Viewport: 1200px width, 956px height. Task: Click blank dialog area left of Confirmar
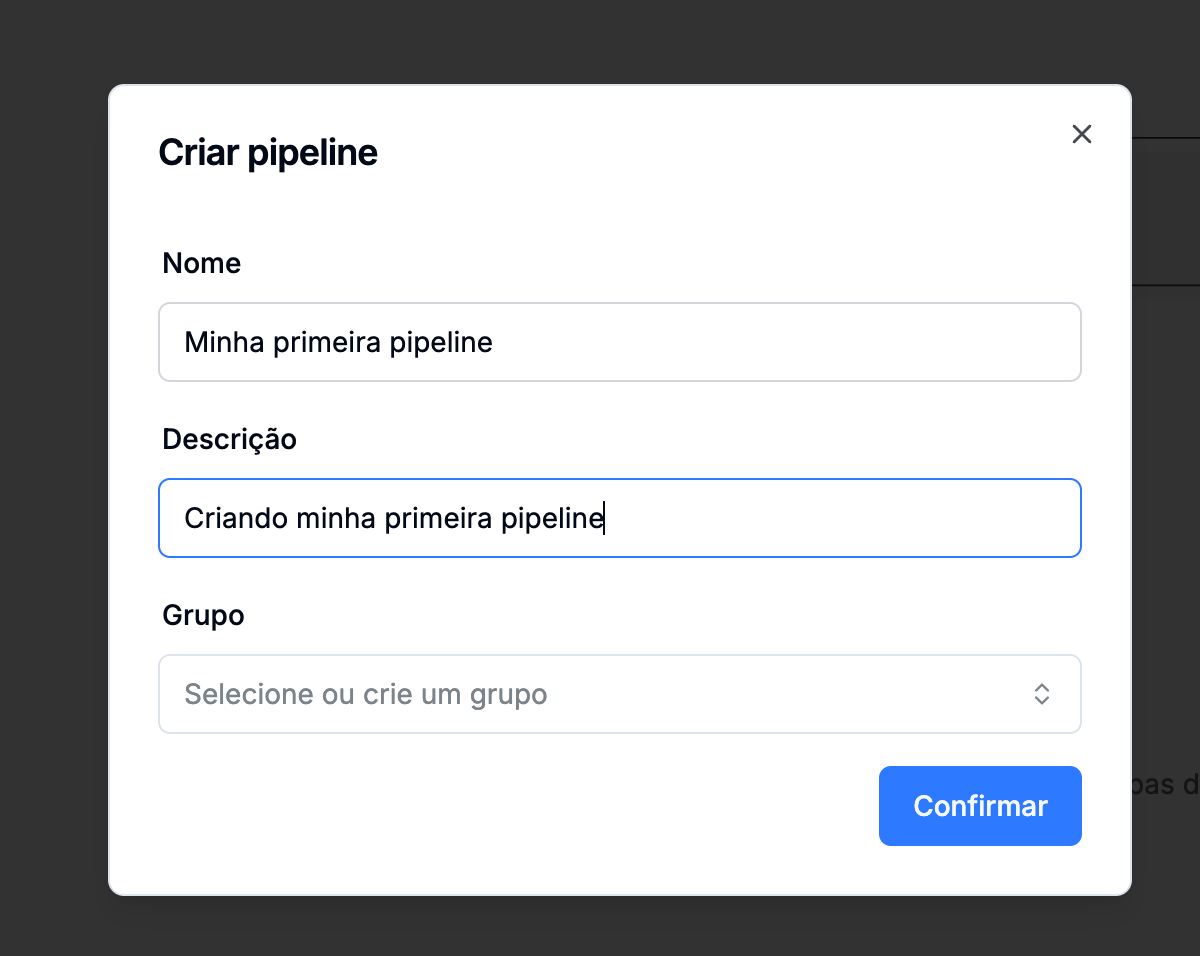(x=500, y=806)
